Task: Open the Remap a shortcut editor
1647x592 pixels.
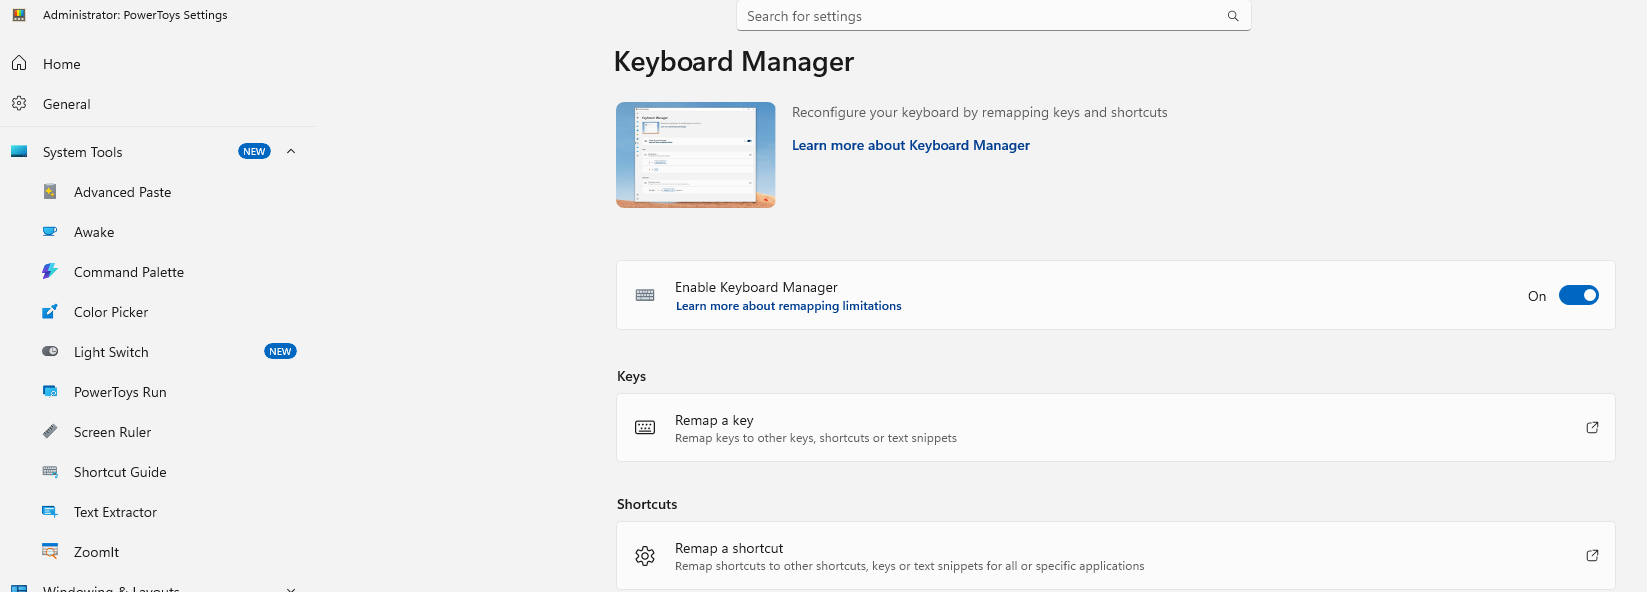Action: point(1115,556)
